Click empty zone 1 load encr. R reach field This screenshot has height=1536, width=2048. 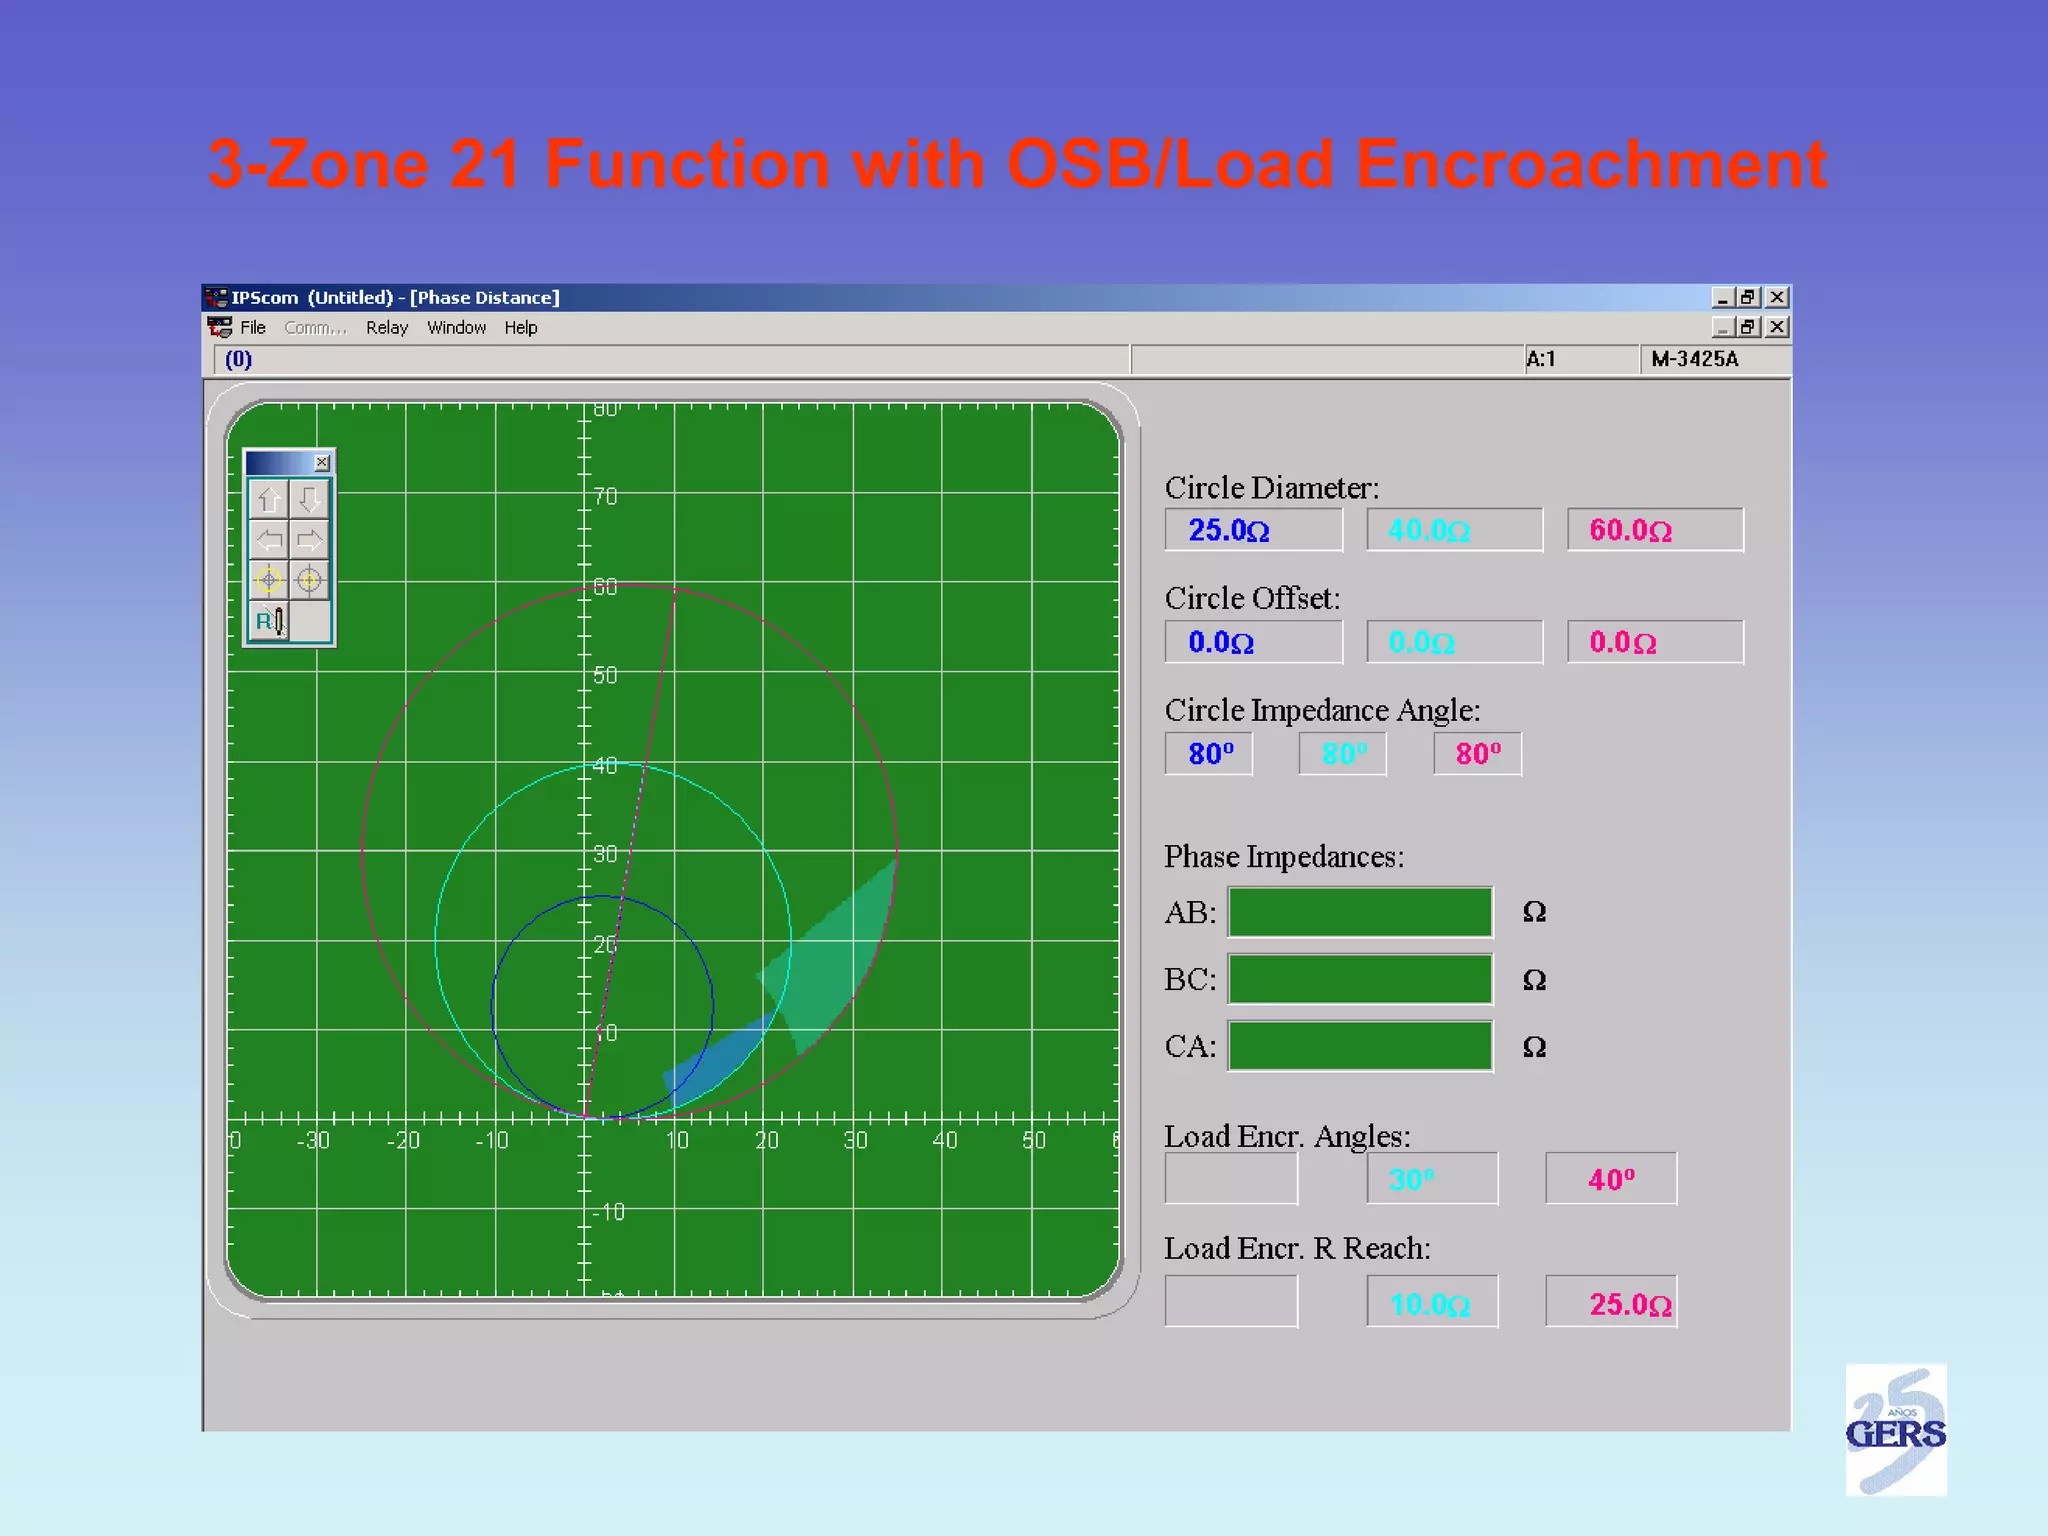click(x=1231, y=1301)
